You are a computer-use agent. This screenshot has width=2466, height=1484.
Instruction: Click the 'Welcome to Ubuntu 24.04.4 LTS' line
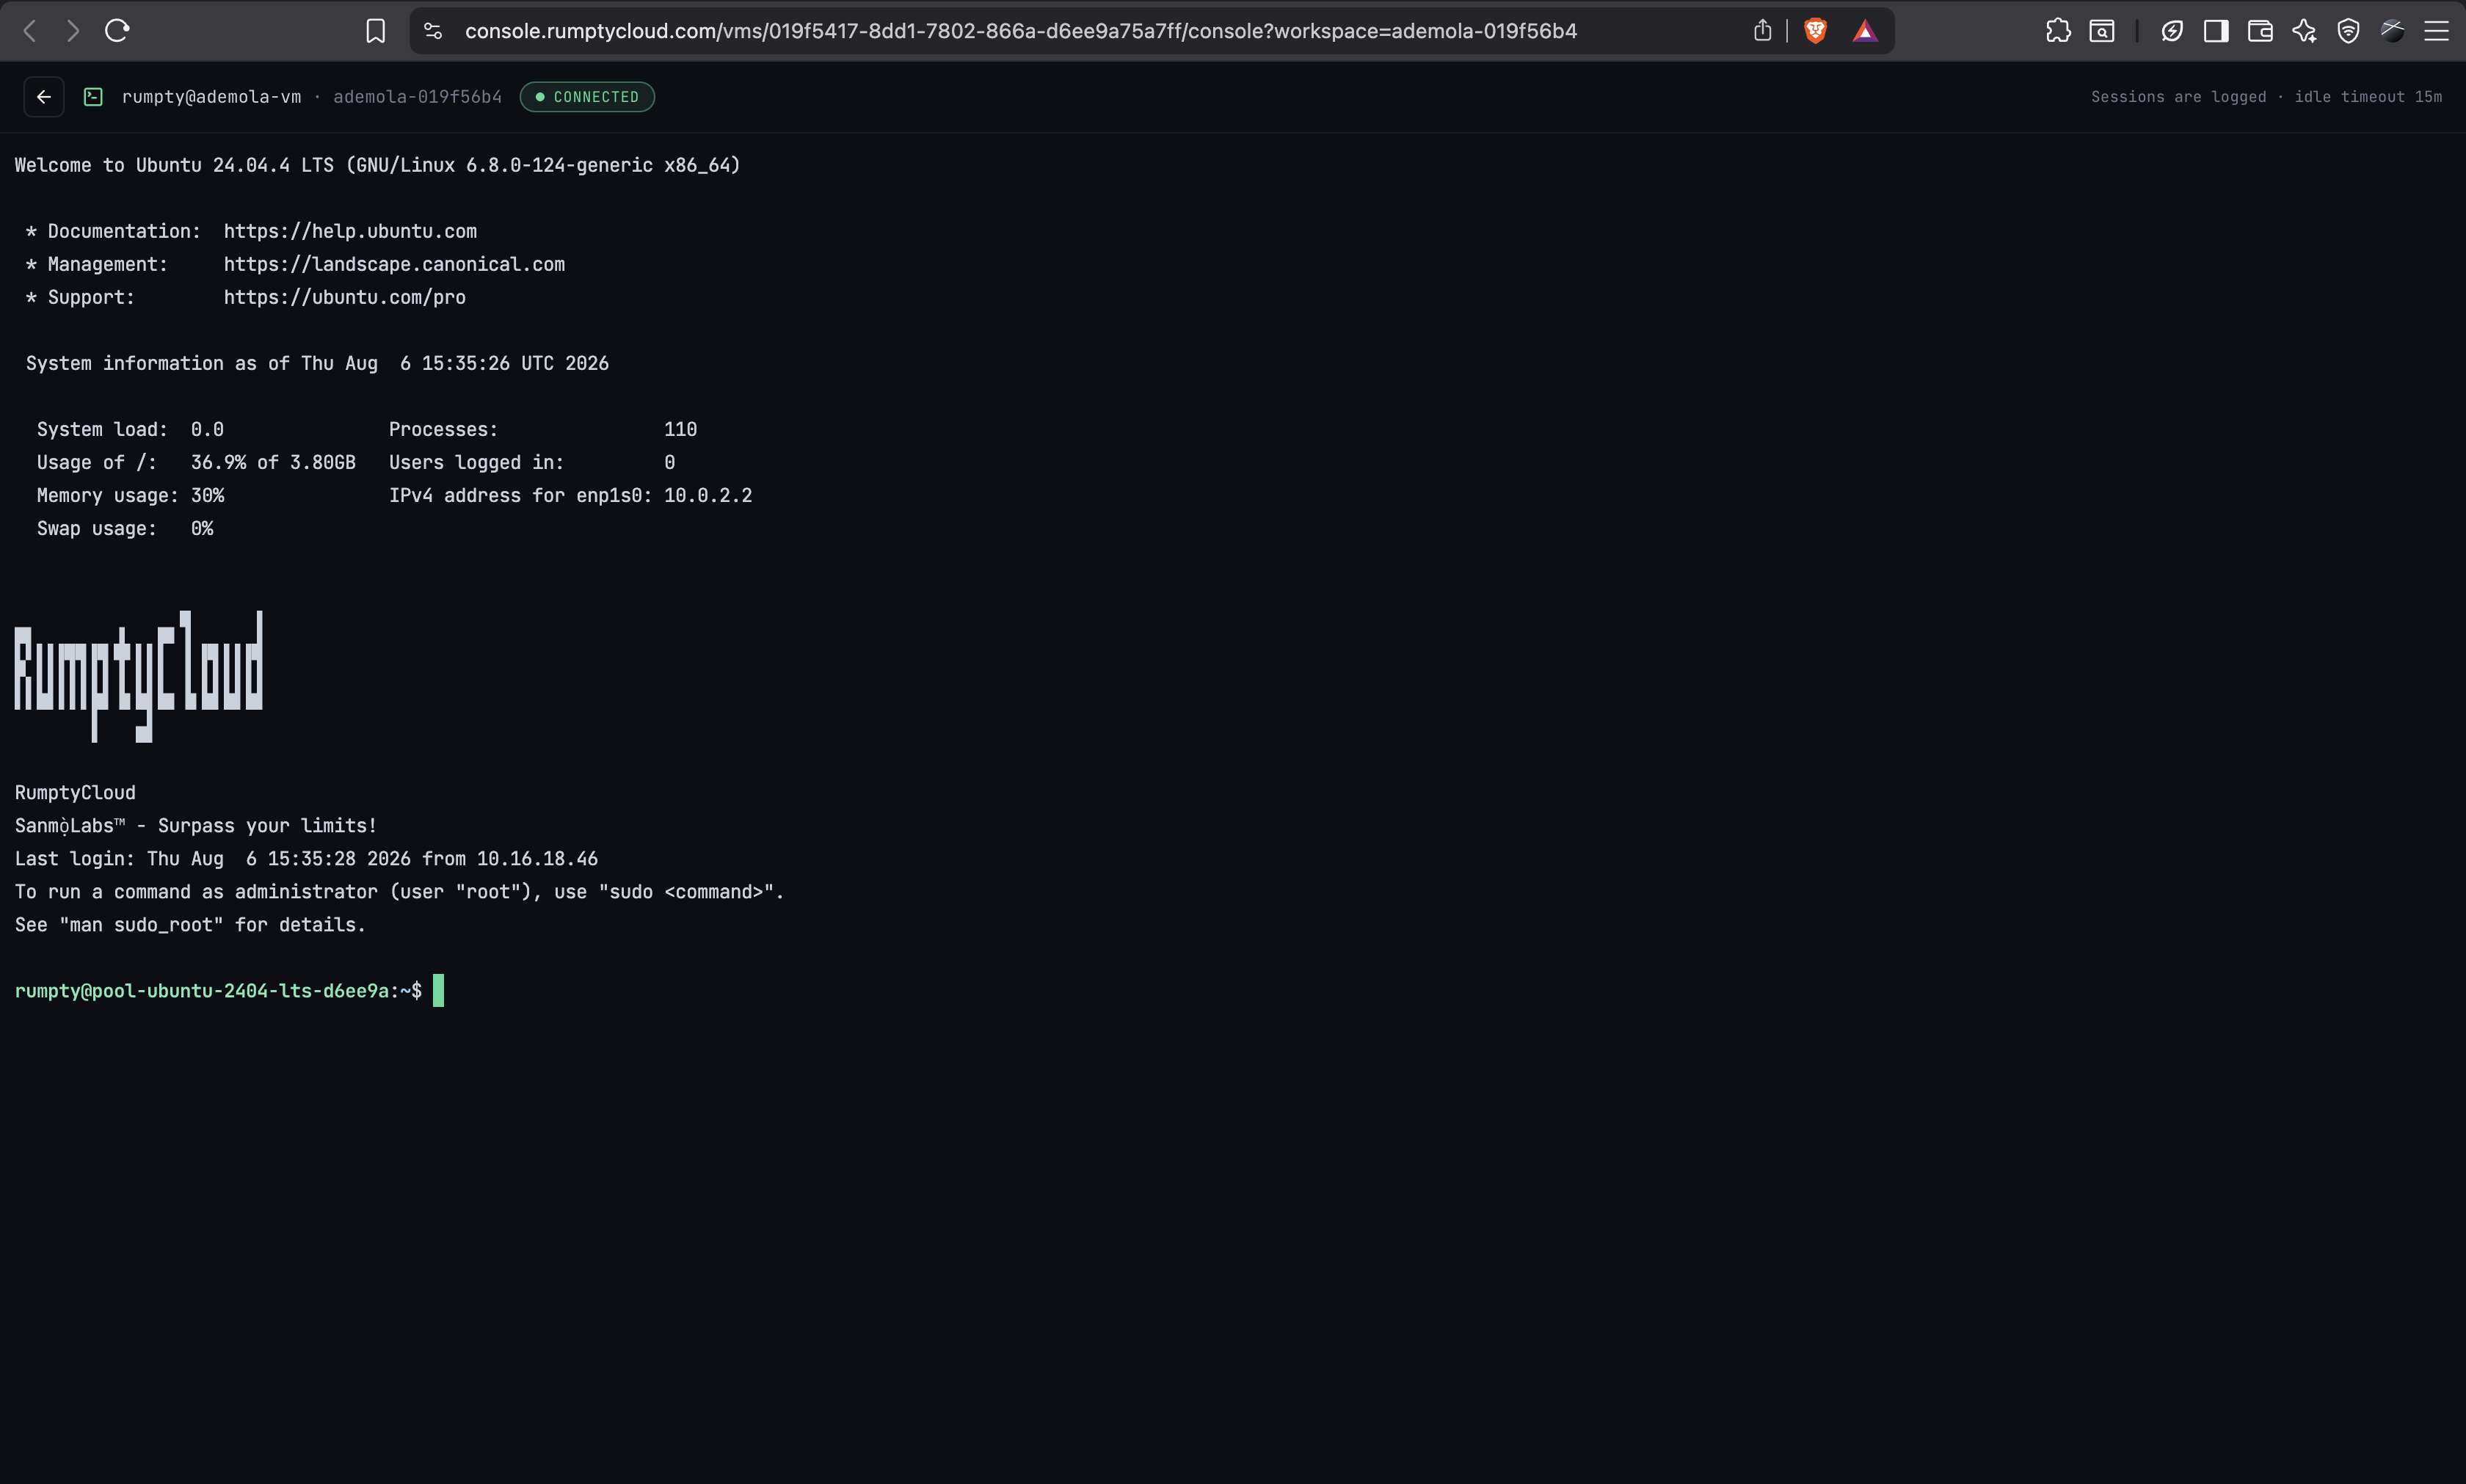[x=377, y=165]
